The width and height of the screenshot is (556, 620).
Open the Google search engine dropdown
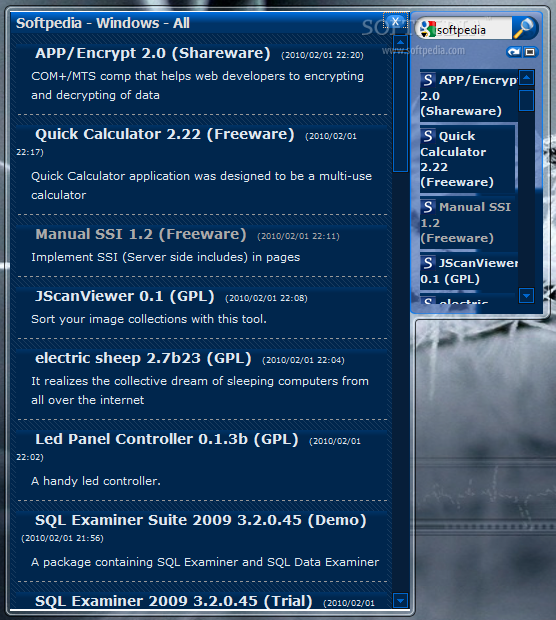tap(427, 29)
